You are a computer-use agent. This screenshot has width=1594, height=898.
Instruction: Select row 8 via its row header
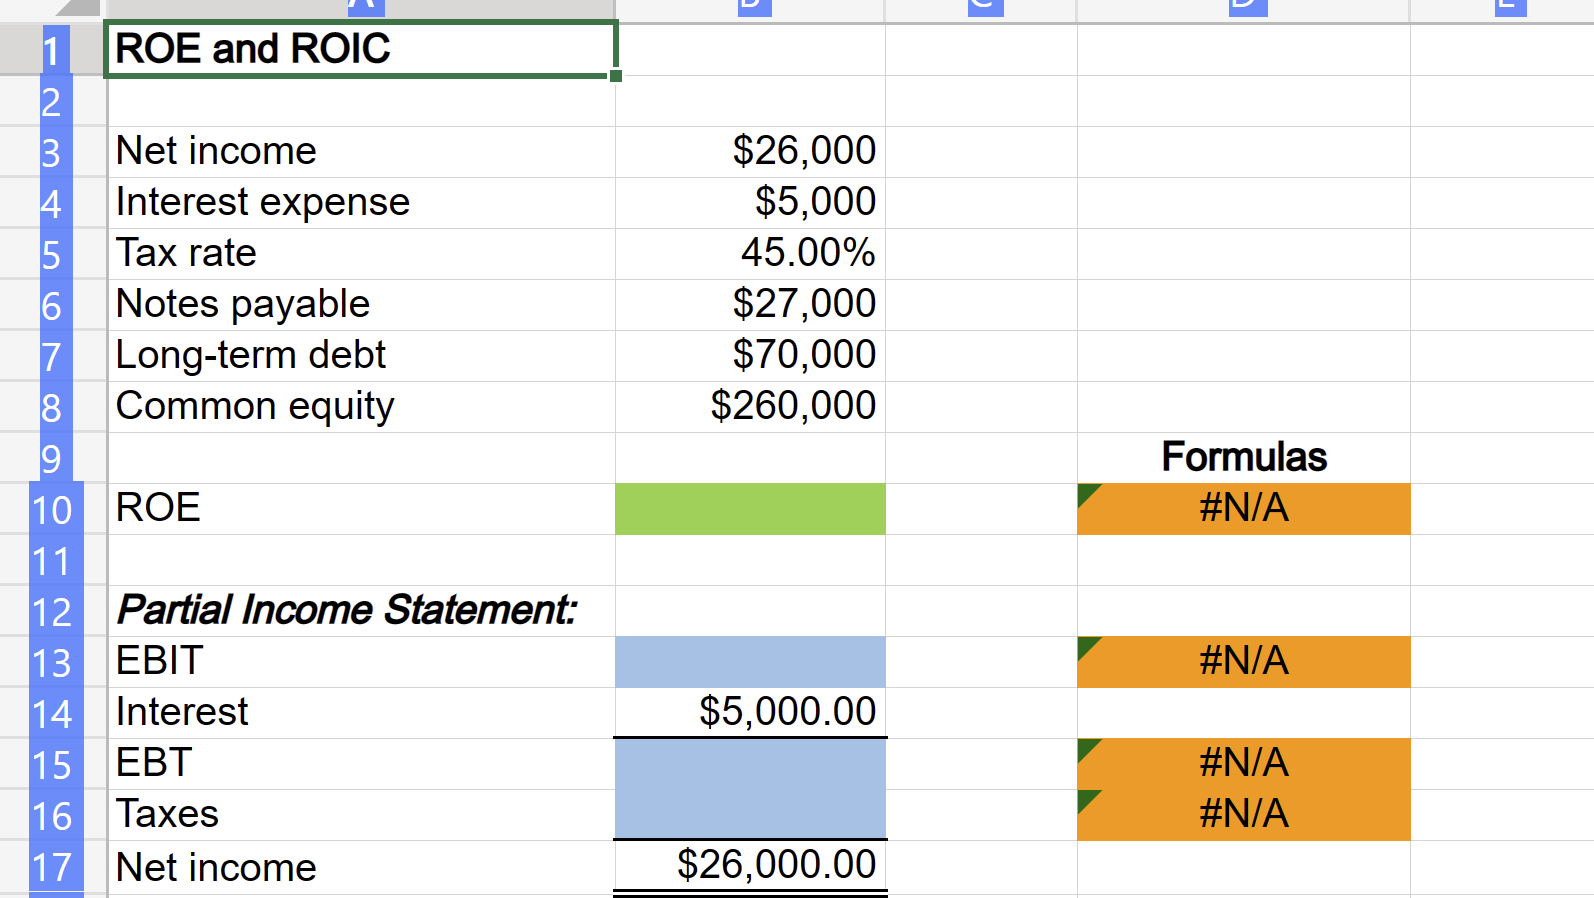52,407
